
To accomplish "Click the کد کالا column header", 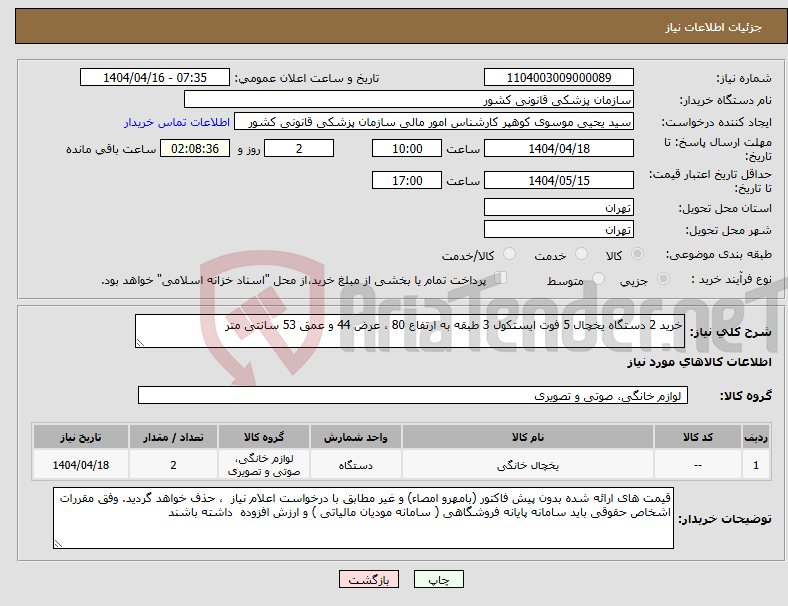I will tap(698, 437).
